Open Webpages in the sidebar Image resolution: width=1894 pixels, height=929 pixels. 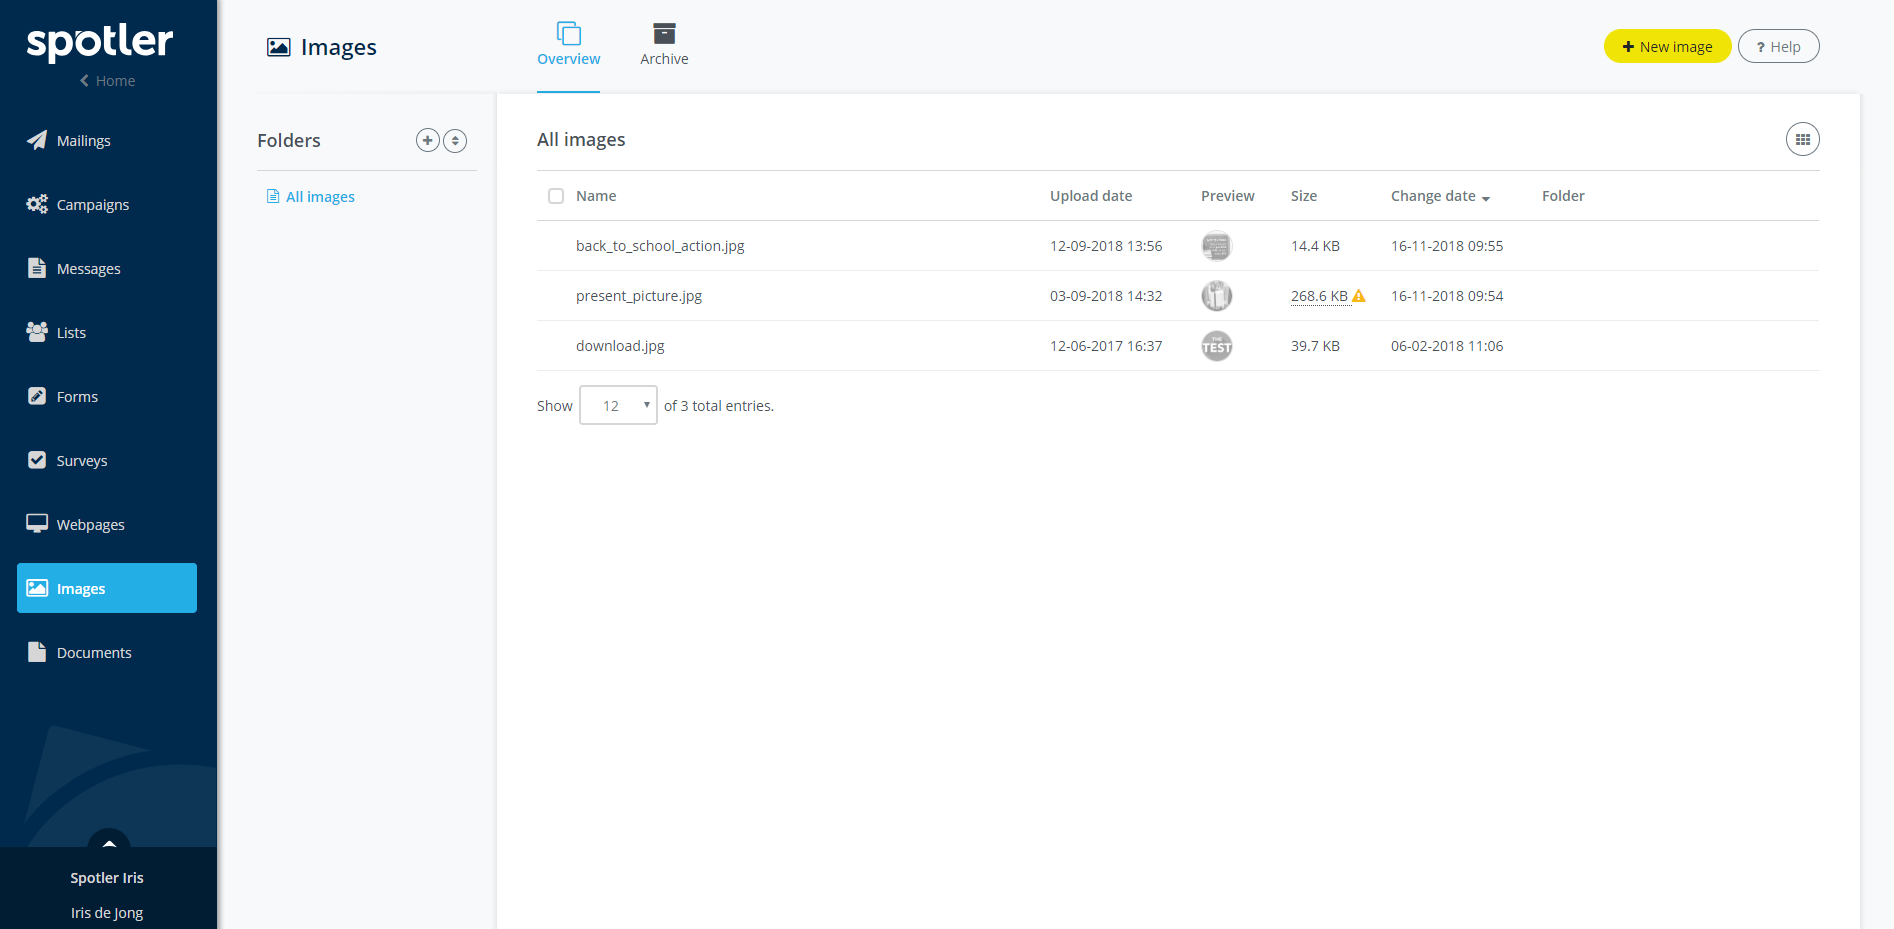[x=90, y=525]
